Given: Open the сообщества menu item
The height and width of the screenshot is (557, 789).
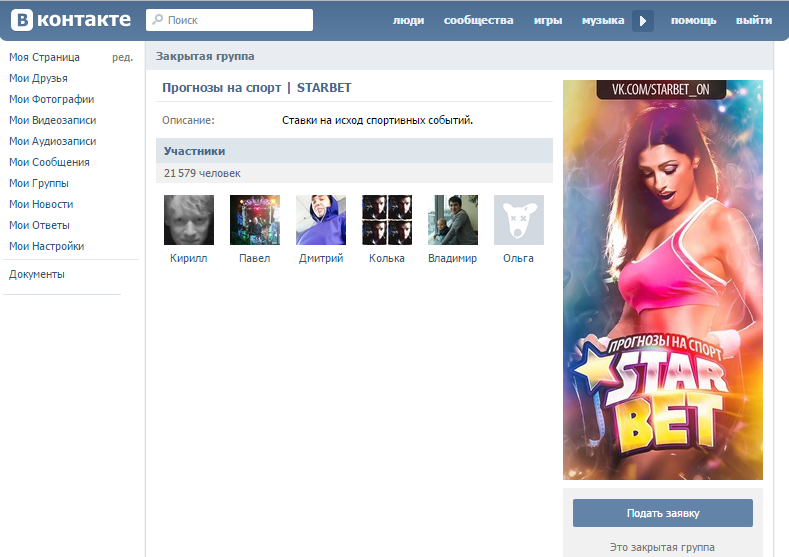Looking at the screenshot, I should [x=479, y=21].
